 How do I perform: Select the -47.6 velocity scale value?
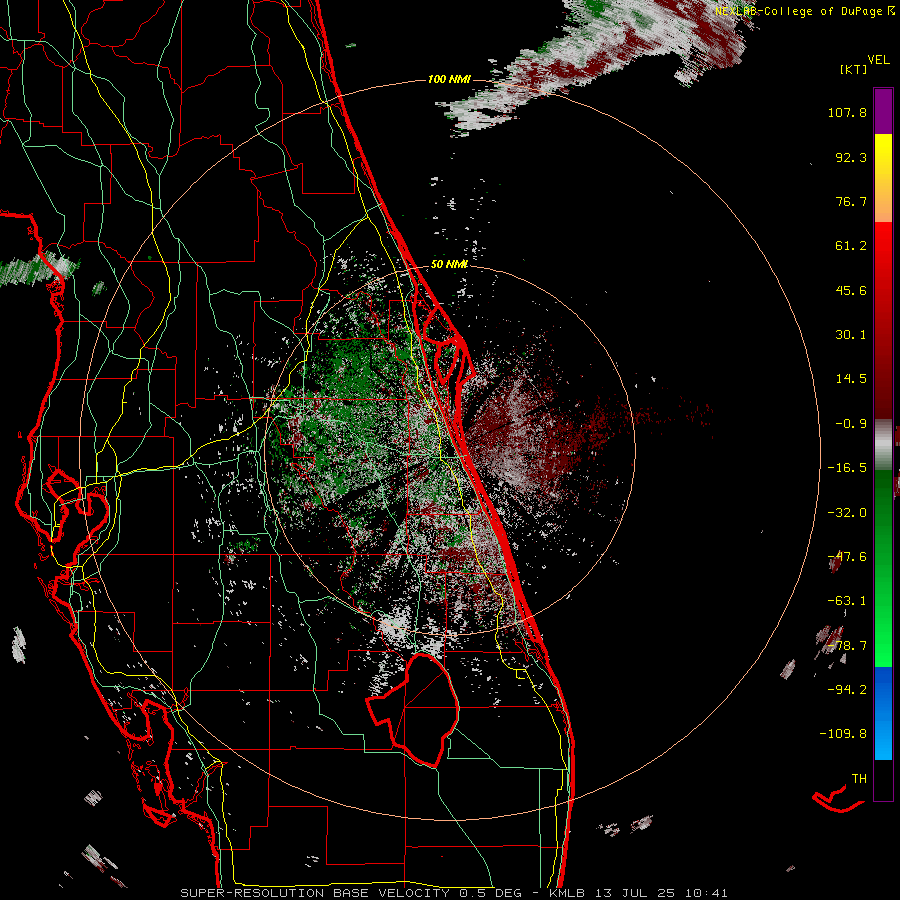pos(847,557)
